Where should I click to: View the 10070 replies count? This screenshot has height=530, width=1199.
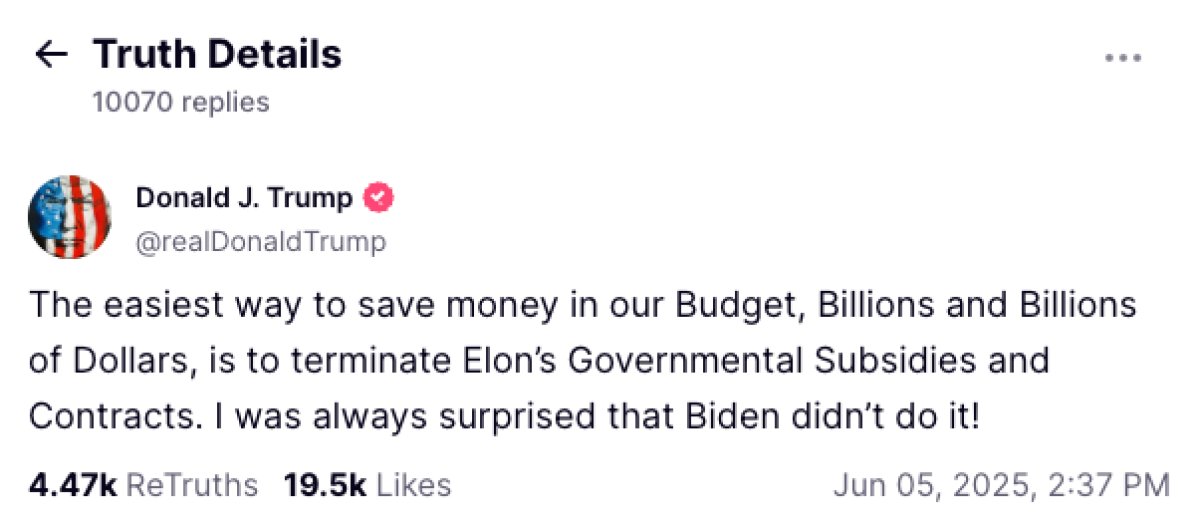point(180,102)
